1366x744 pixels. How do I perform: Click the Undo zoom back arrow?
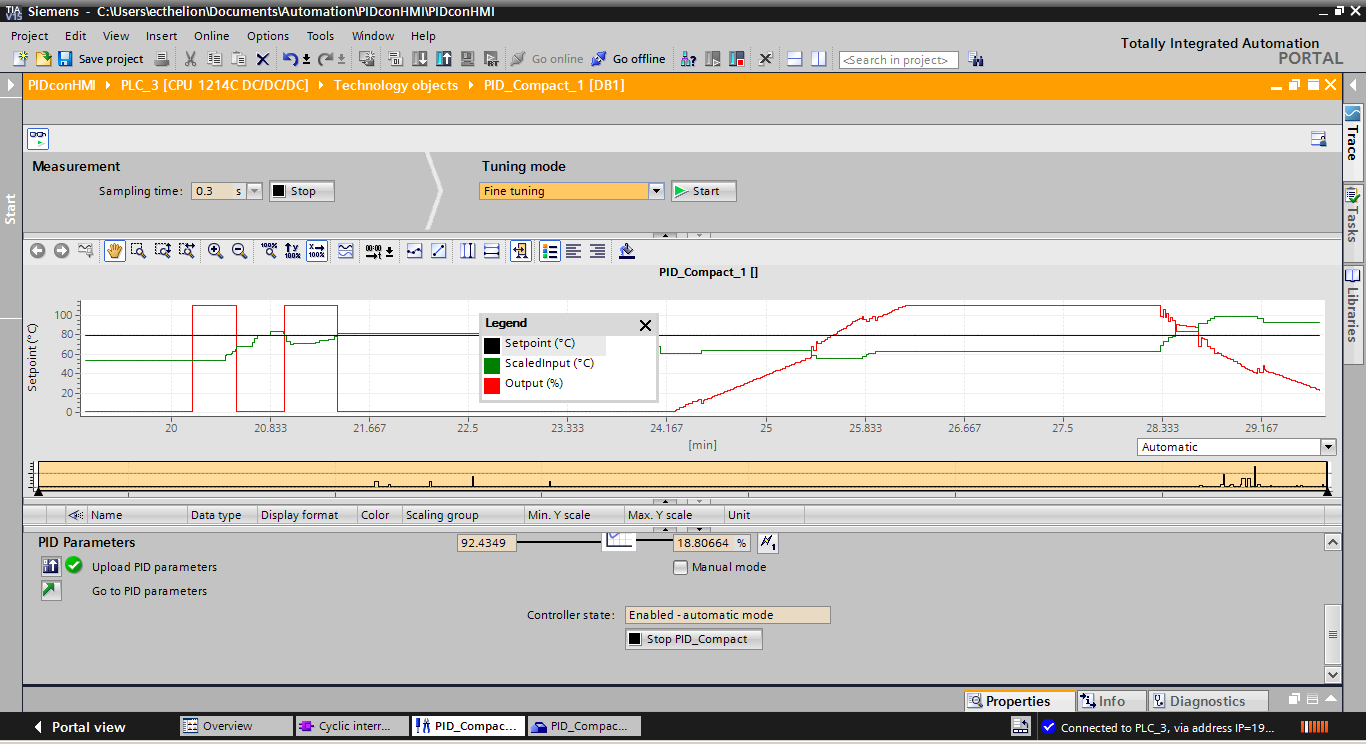[37, 251]
